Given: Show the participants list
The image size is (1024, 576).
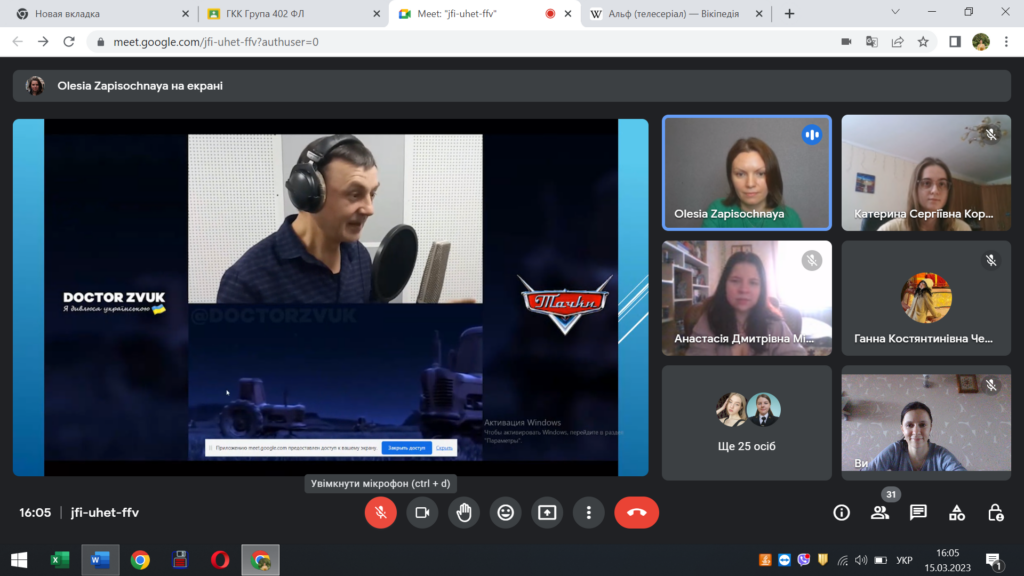Looking at the screenshot, I should pos(880,512).
